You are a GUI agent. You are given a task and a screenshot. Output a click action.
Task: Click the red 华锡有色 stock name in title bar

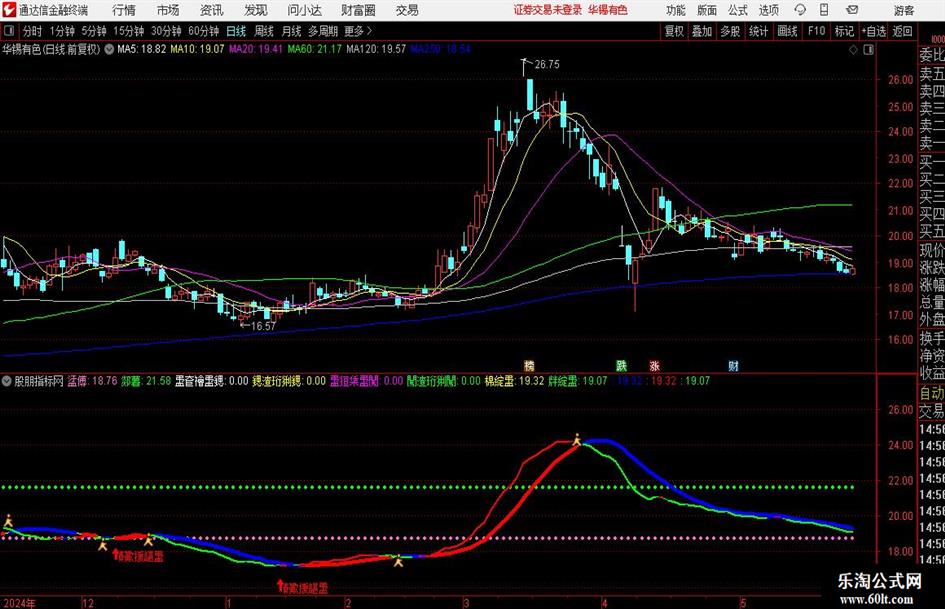point(608,10)
